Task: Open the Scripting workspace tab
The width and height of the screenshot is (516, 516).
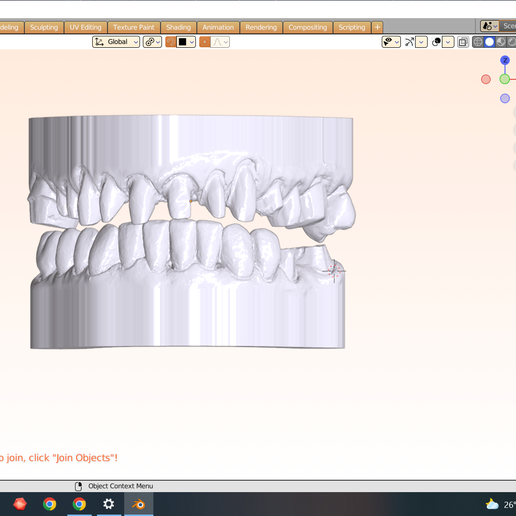Action: (x=352, y=27)
